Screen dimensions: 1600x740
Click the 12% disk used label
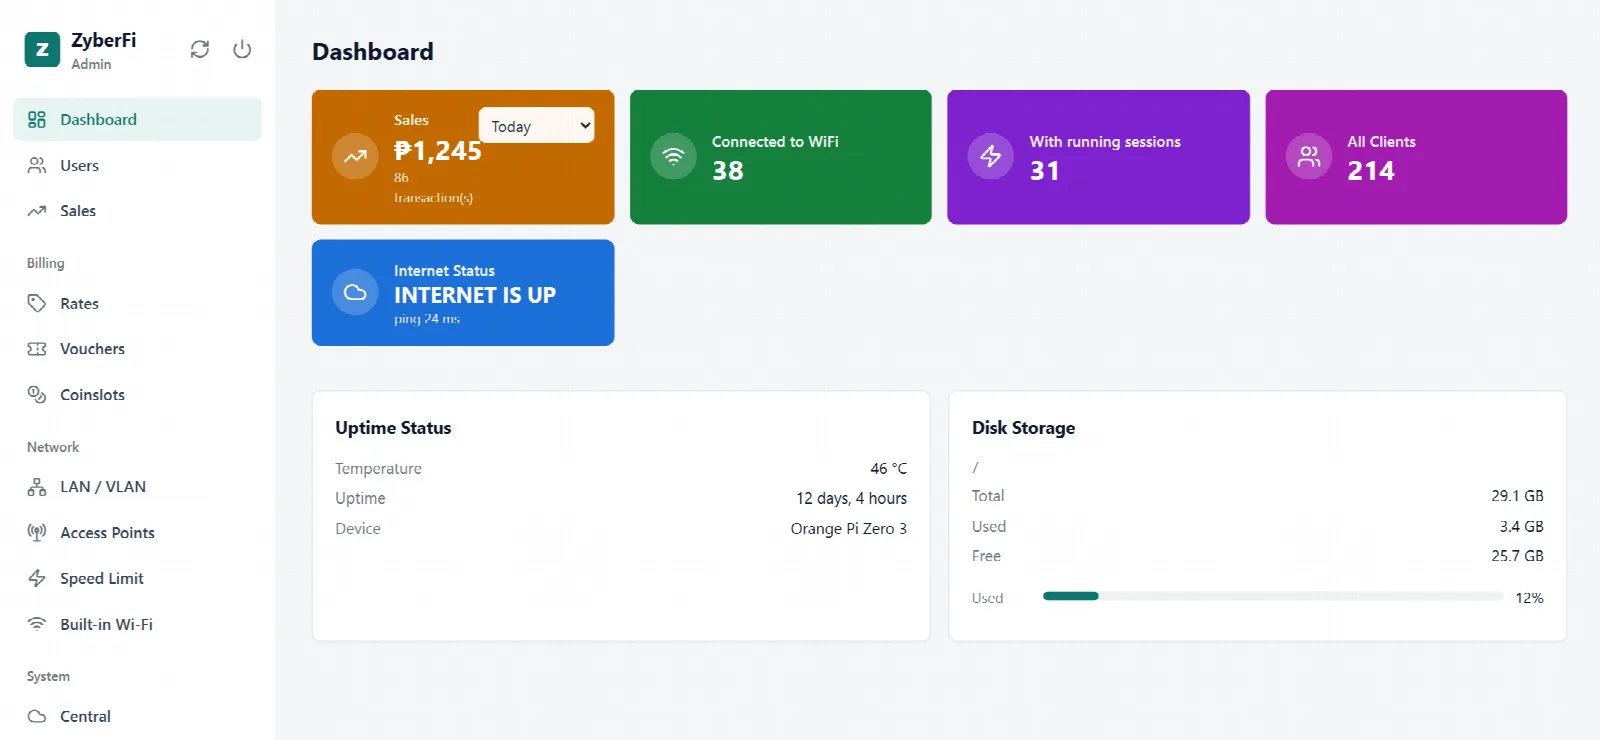click(1529, 597)
